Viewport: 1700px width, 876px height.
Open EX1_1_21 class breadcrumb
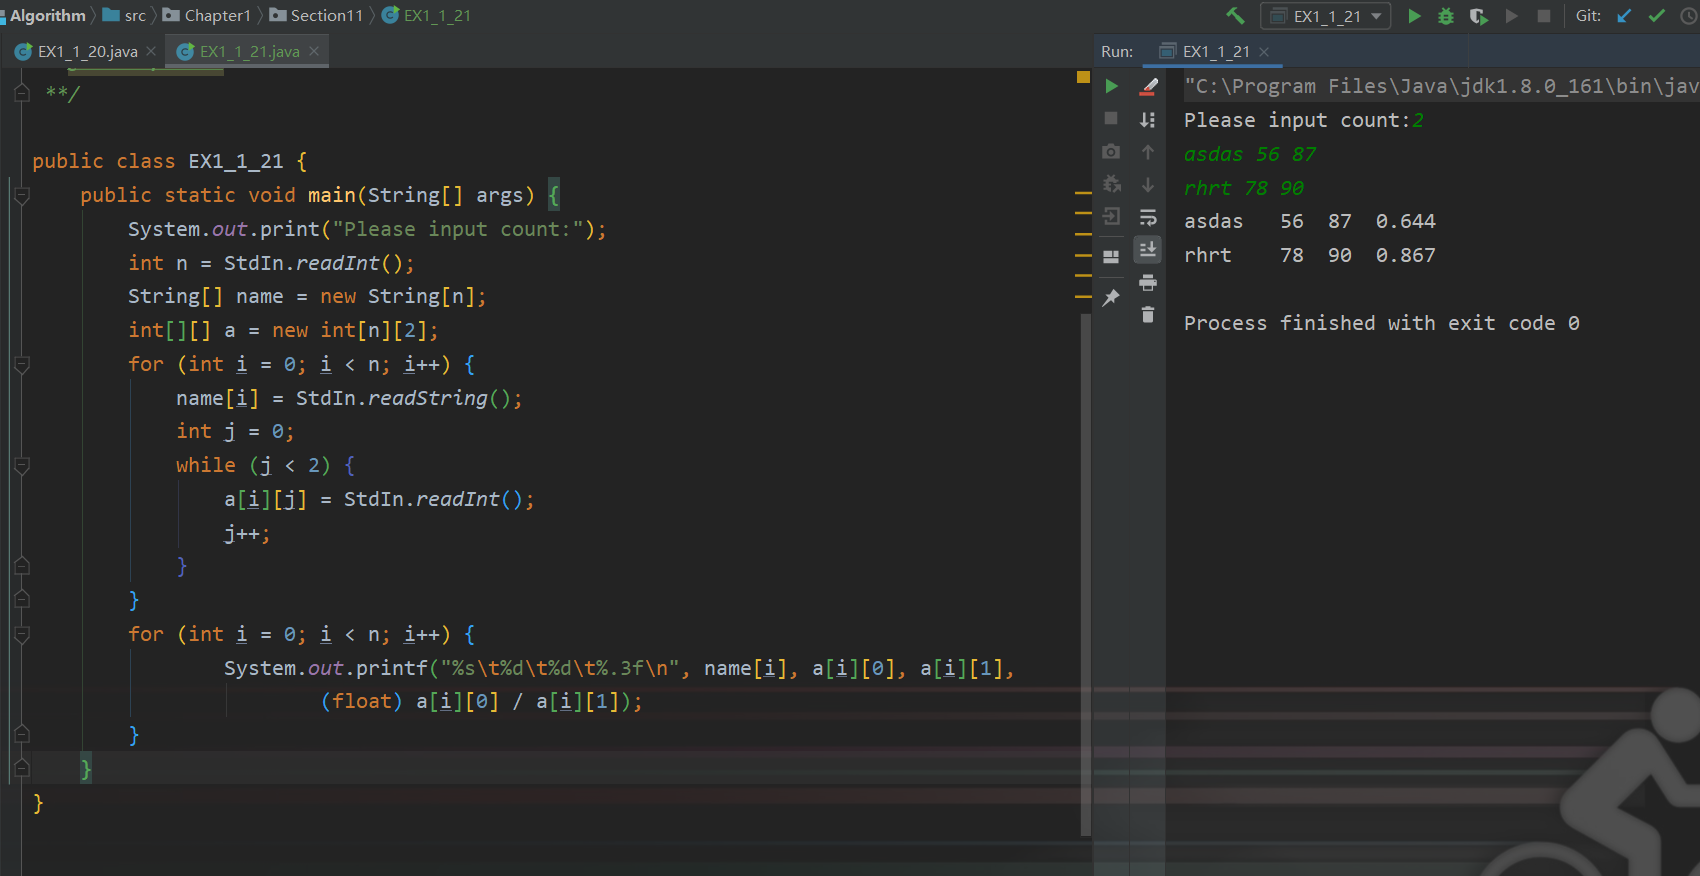[x=427, y=15]
